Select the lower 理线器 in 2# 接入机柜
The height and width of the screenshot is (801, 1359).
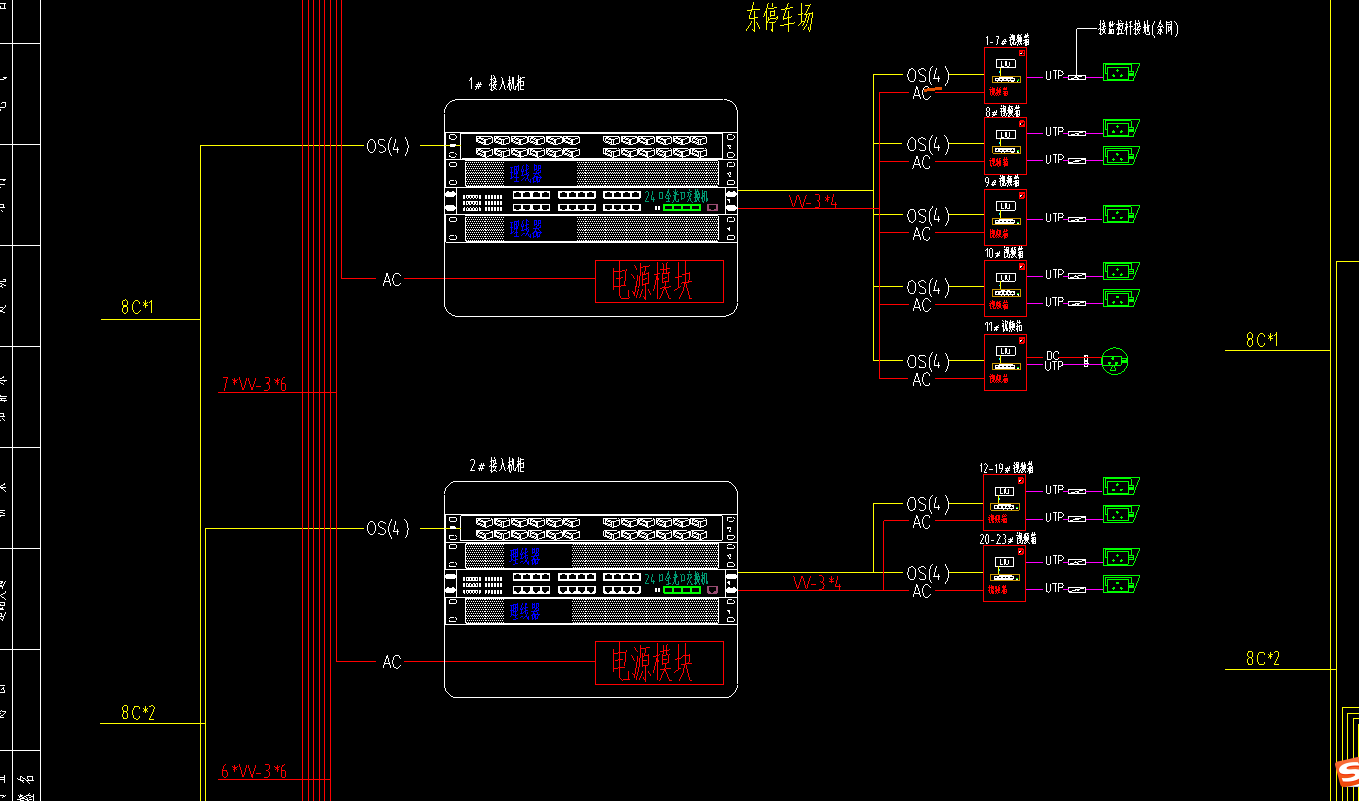[x=590, y=610]
